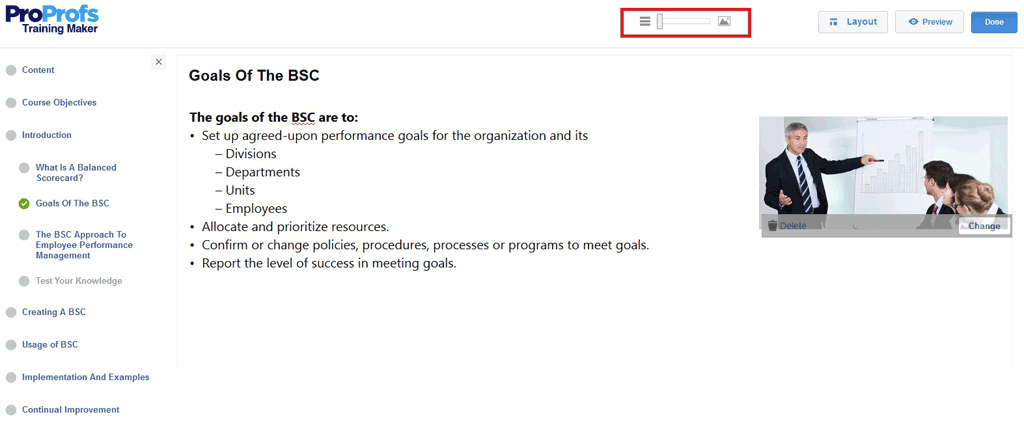Open What Is A Balanced Scorecard page
Viewport: 1024px width, 425px height.
(x=76, y=172)
